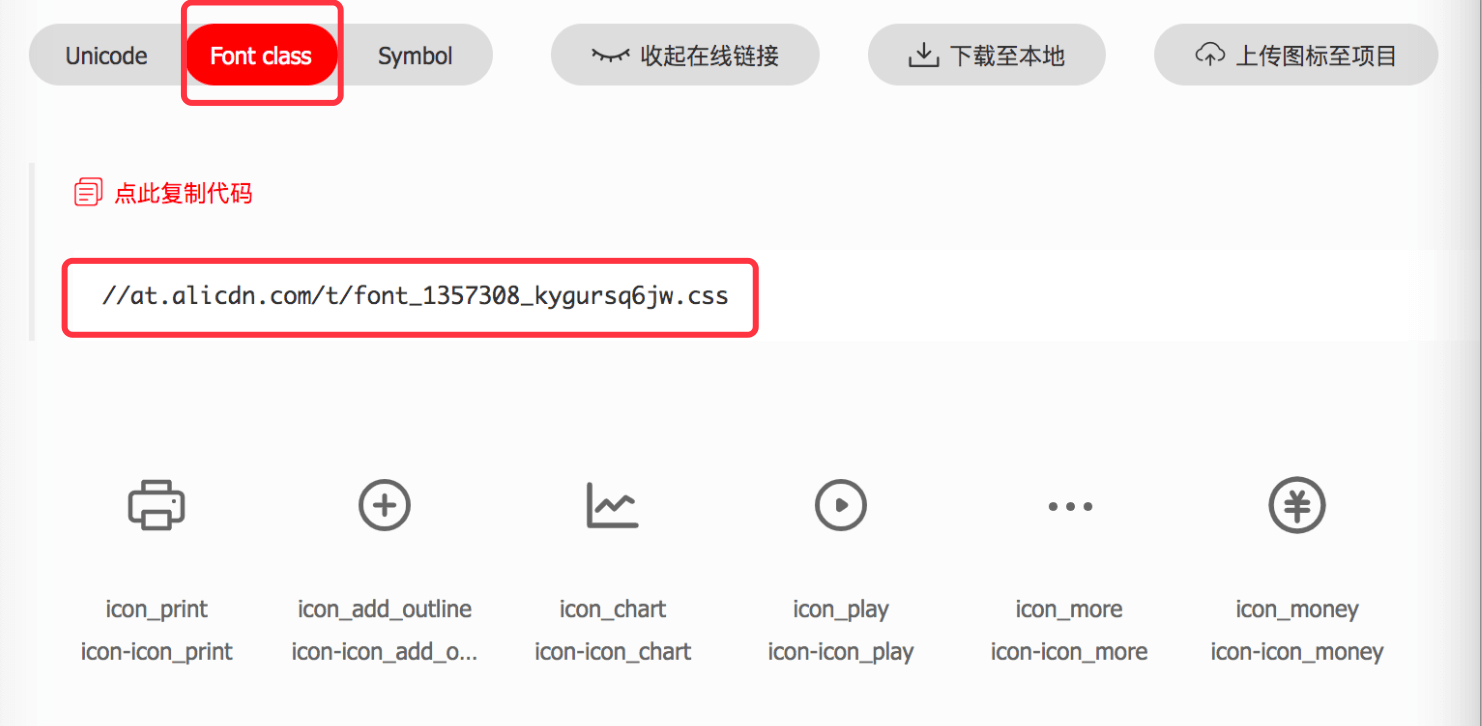This screenshot has height=726, width=1482.
Task: Switch to the Symbol tab
Action: pos(415,56)
